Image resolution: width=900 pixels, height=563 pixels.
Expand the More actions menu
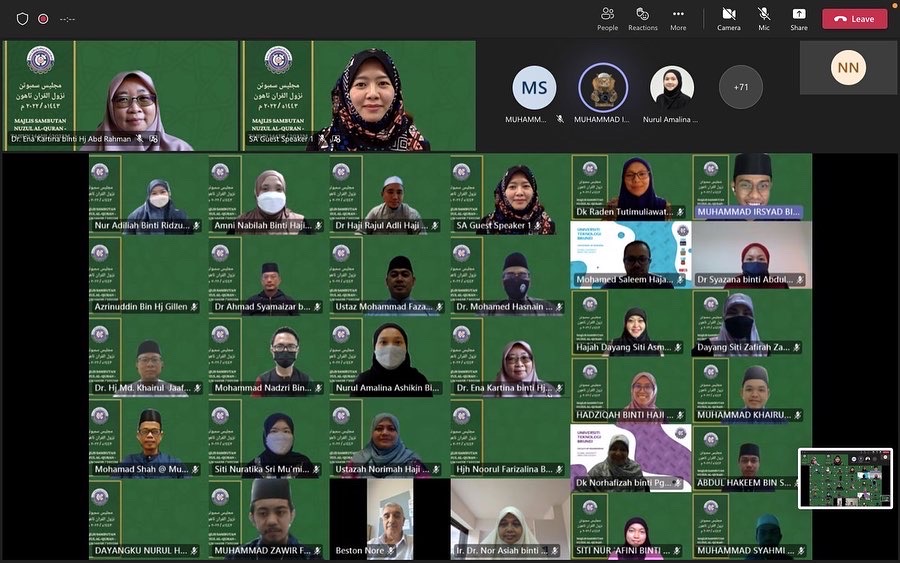(678, 18)
